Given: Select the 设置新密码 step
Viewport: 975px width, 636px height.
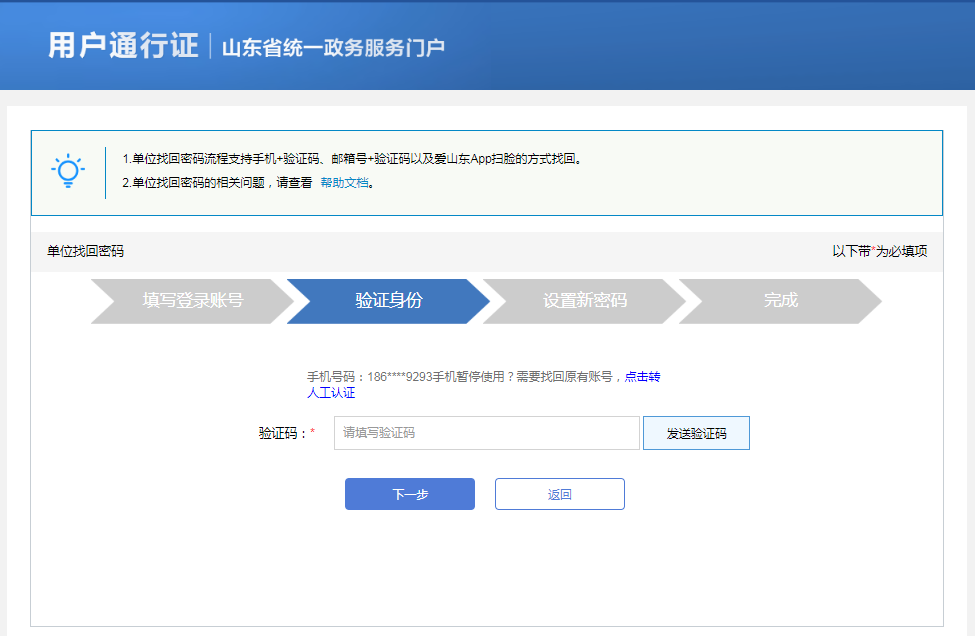Looking at the screenshot, I should click(x=584, y=301).
